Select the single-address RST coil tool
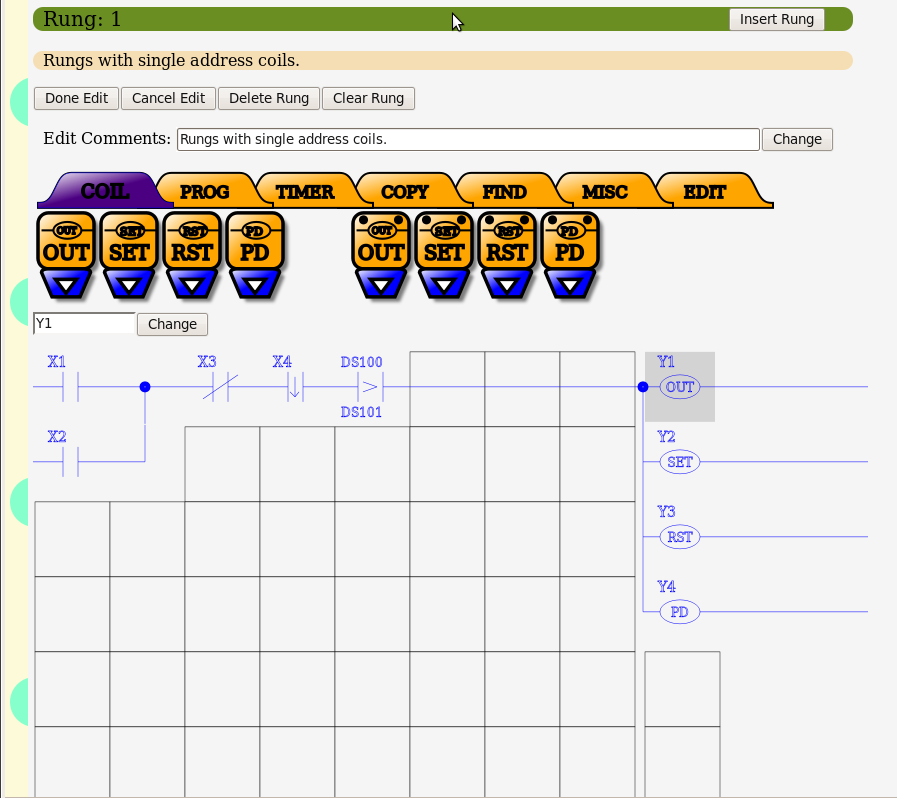This screenshot has height=798, width=897. pyautogui.click(x=192, y=243)
